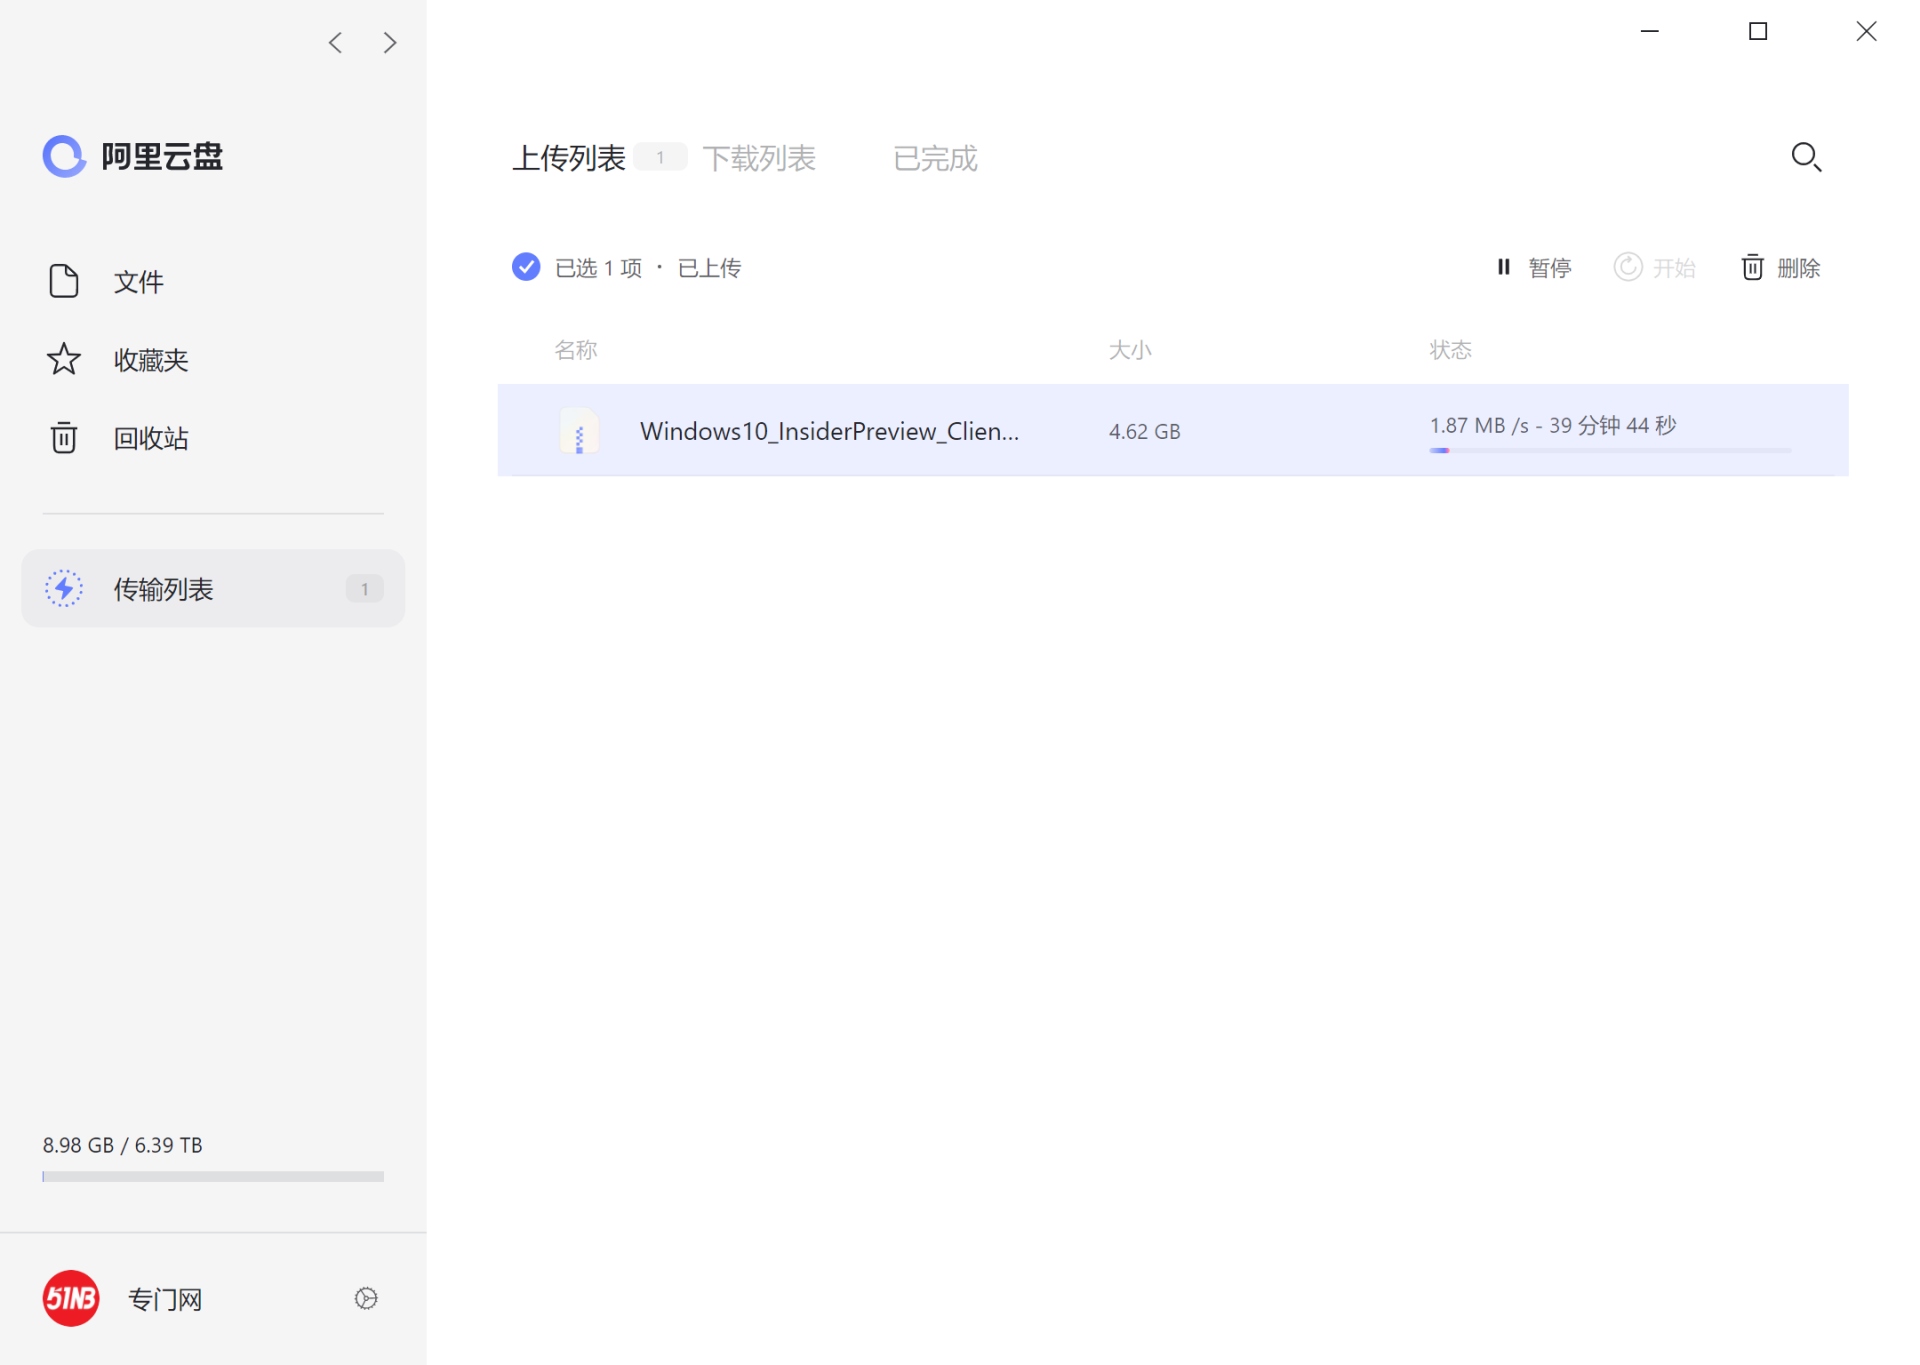Screen dimensions: 1920x1365
Task: Delete the selected upload with 删除
Action: click(1781, 267)
